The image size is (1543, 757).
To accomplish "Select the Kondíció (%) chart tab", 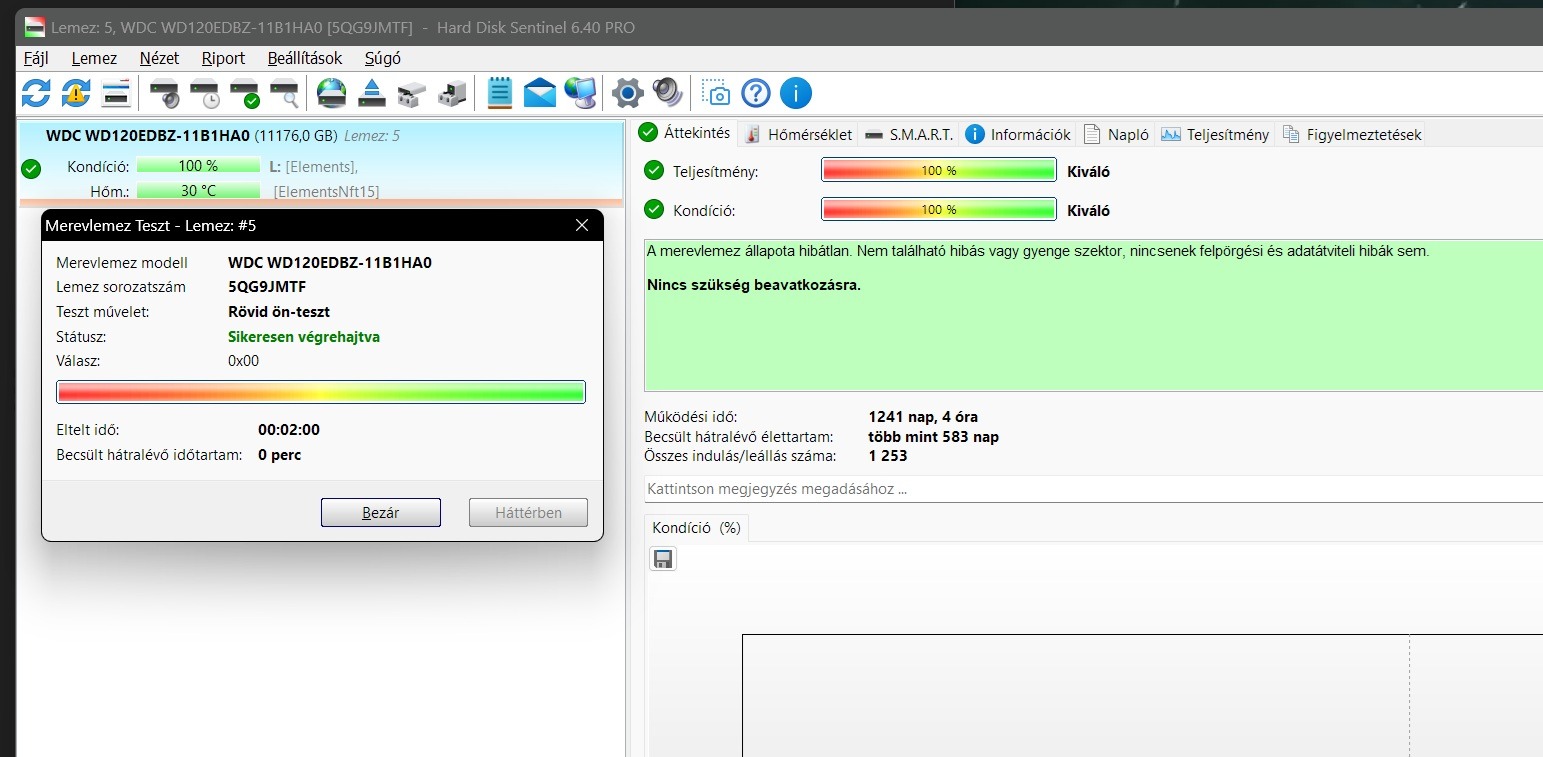I will click(x=696, y=527).
